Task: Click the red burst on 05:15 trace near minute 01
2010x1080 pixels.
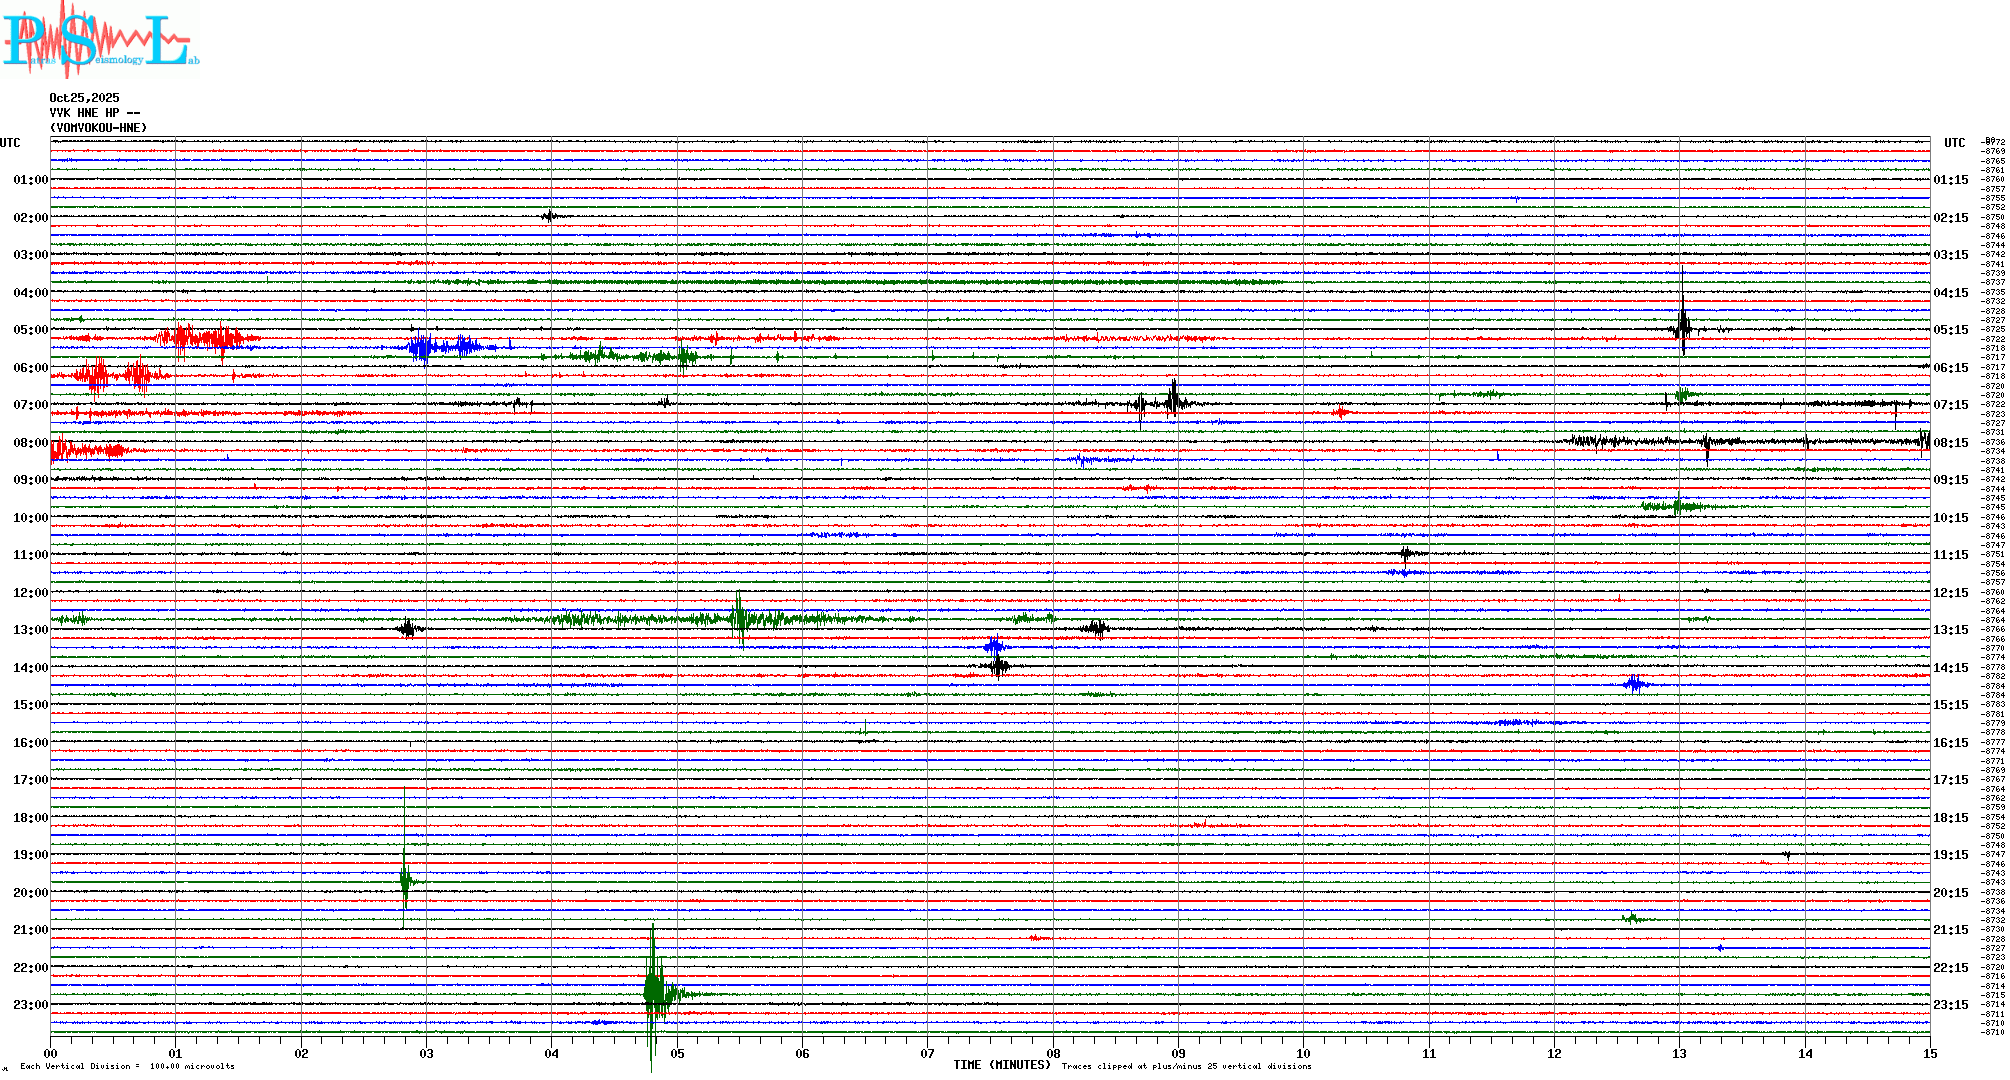Action: click(x=205, y=338)
